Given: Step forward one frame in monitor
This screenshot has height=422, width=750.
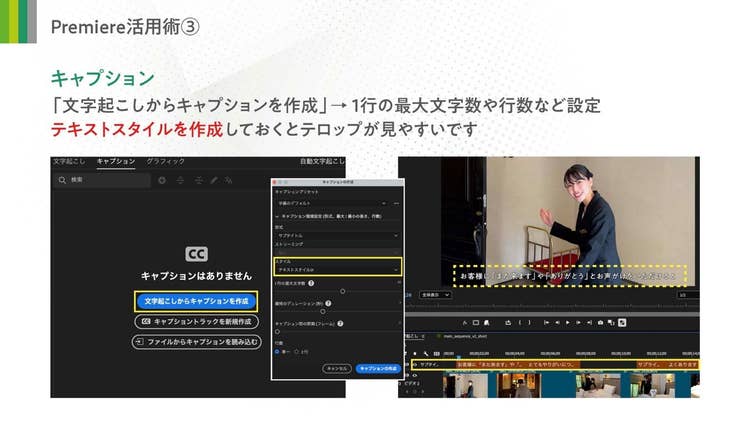Looking at the screenshot, I should click(x=578, y=323).
